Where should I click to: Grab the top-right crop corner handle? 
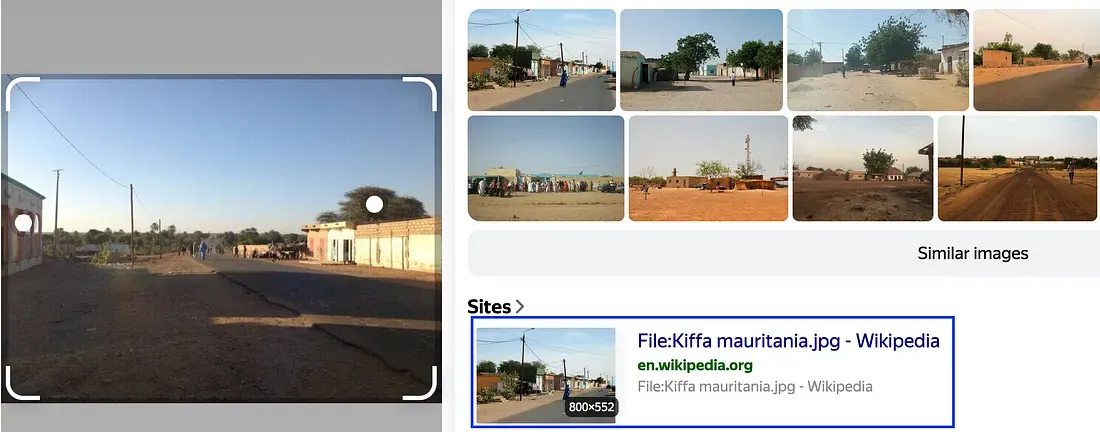pyautogui.click(x=420, y=94)
